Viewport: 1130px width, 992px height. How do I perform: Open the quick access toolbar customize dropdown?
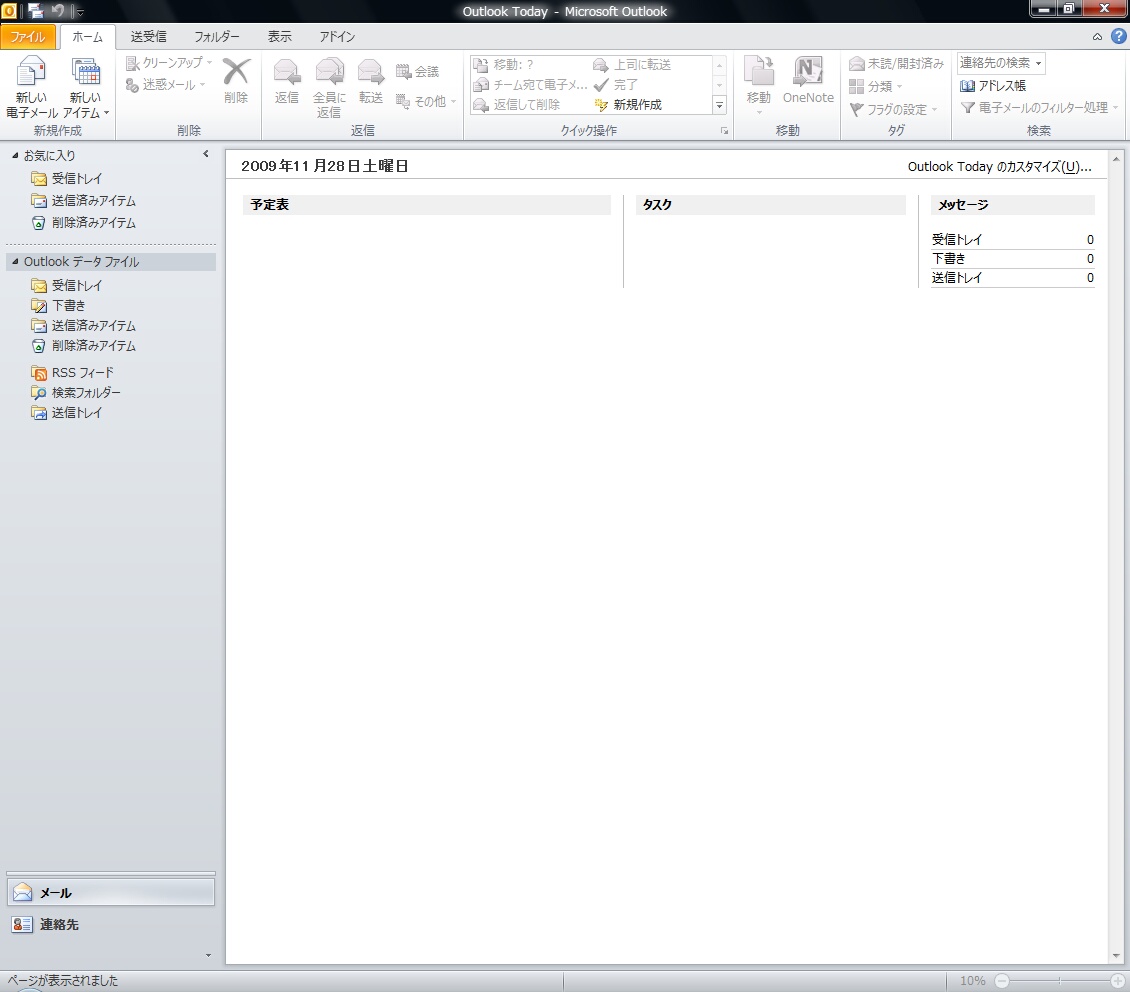[x=80, y=12]
